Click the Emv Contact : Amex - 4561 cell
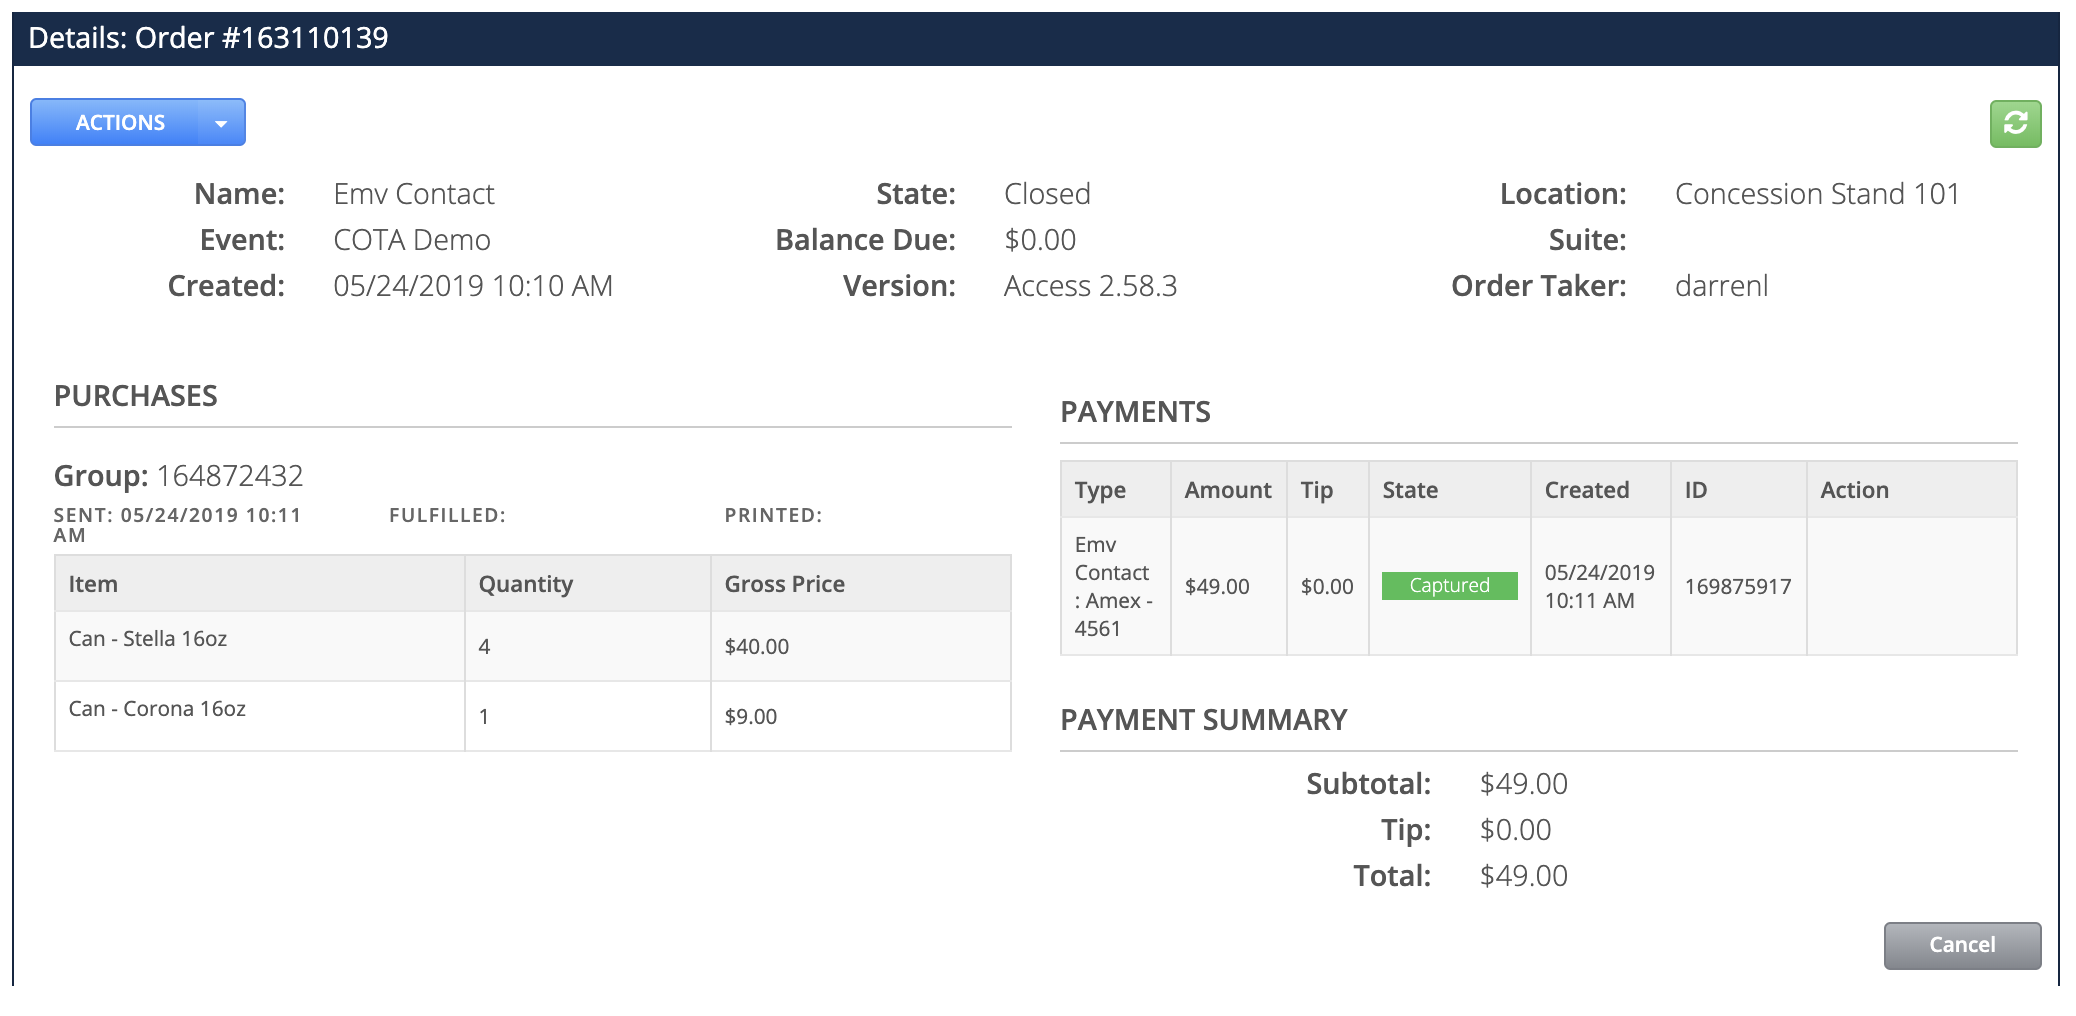 coord(1115,587)
